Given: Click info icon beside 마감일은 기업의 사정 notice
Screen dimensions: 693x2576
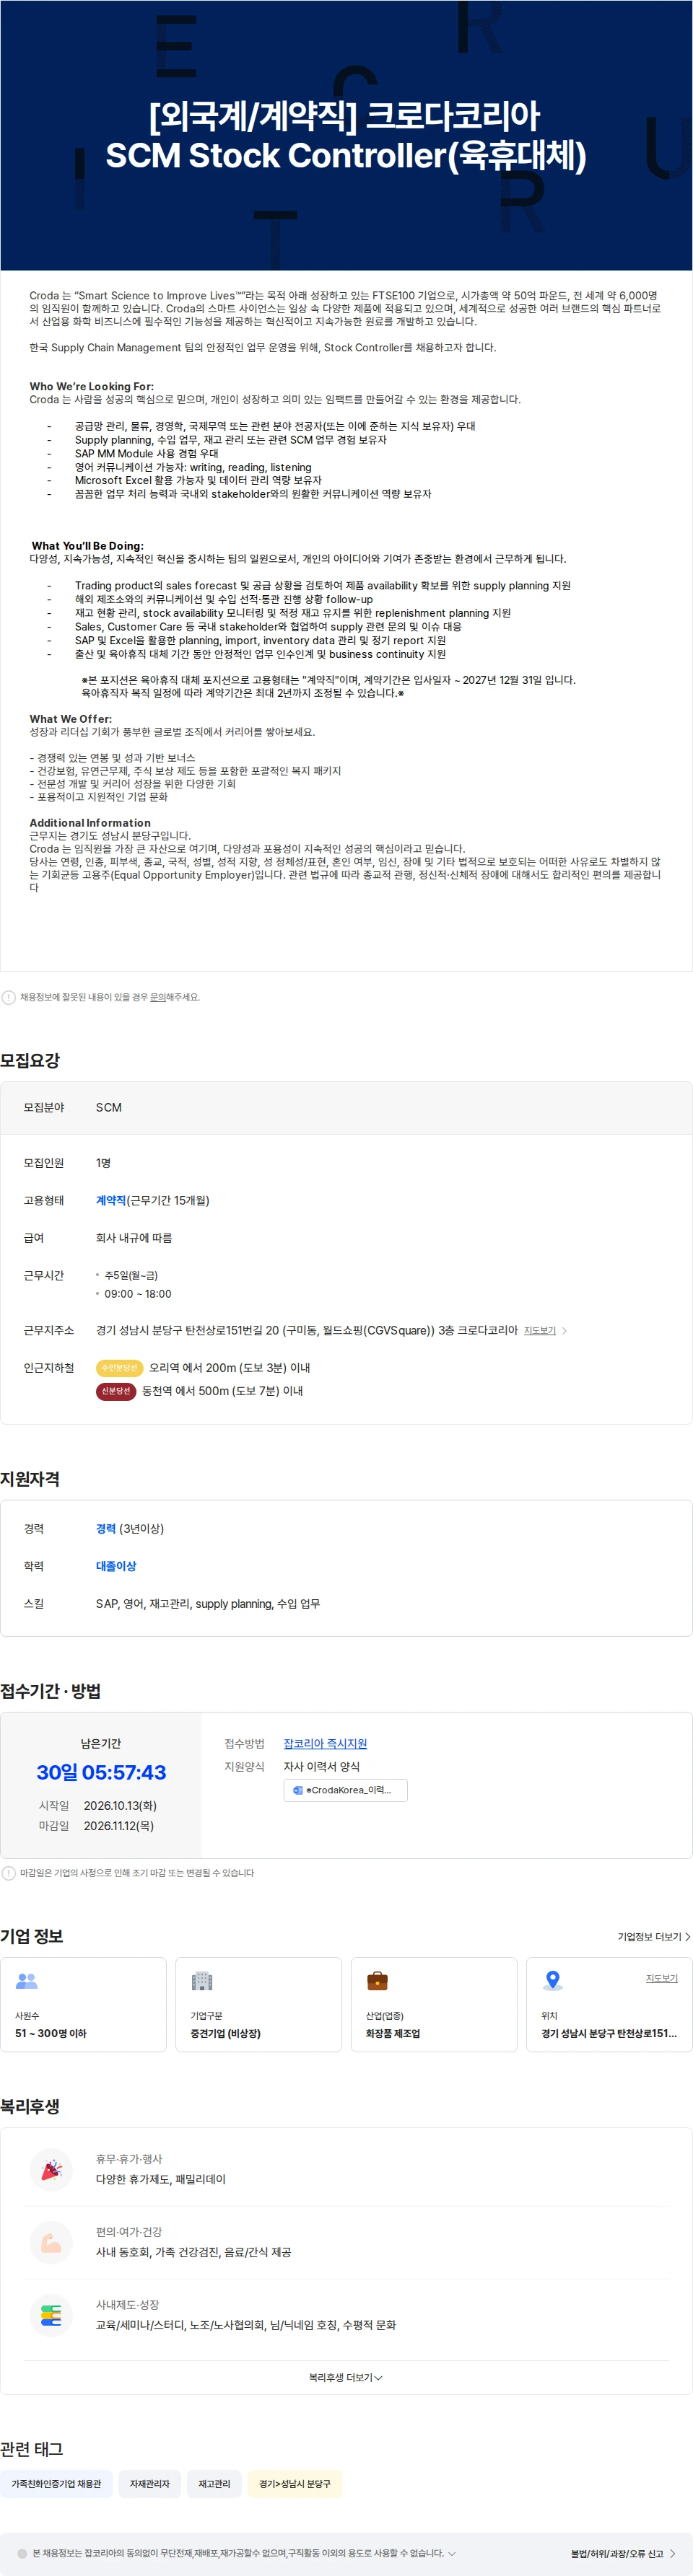Looking at the screenshot, I should click(x=9, y=1873).
